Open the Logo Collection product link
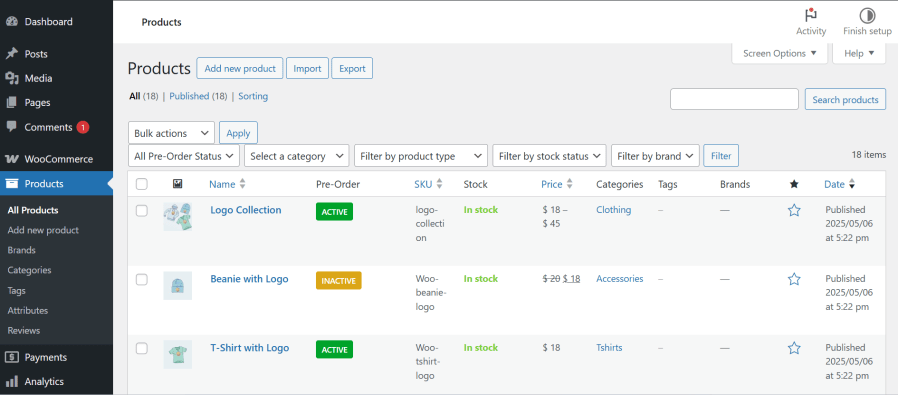898x395 pixels. [x=246, y=210]
